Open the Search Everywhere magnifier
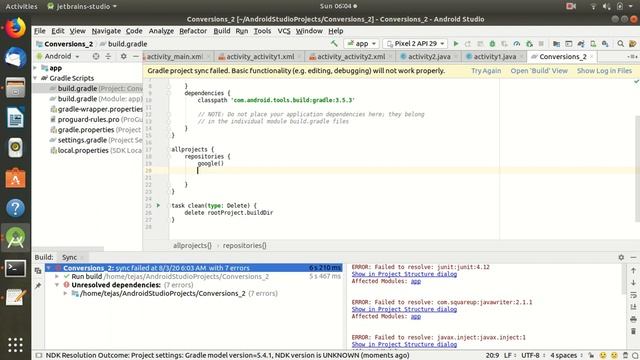 [620, 44]
